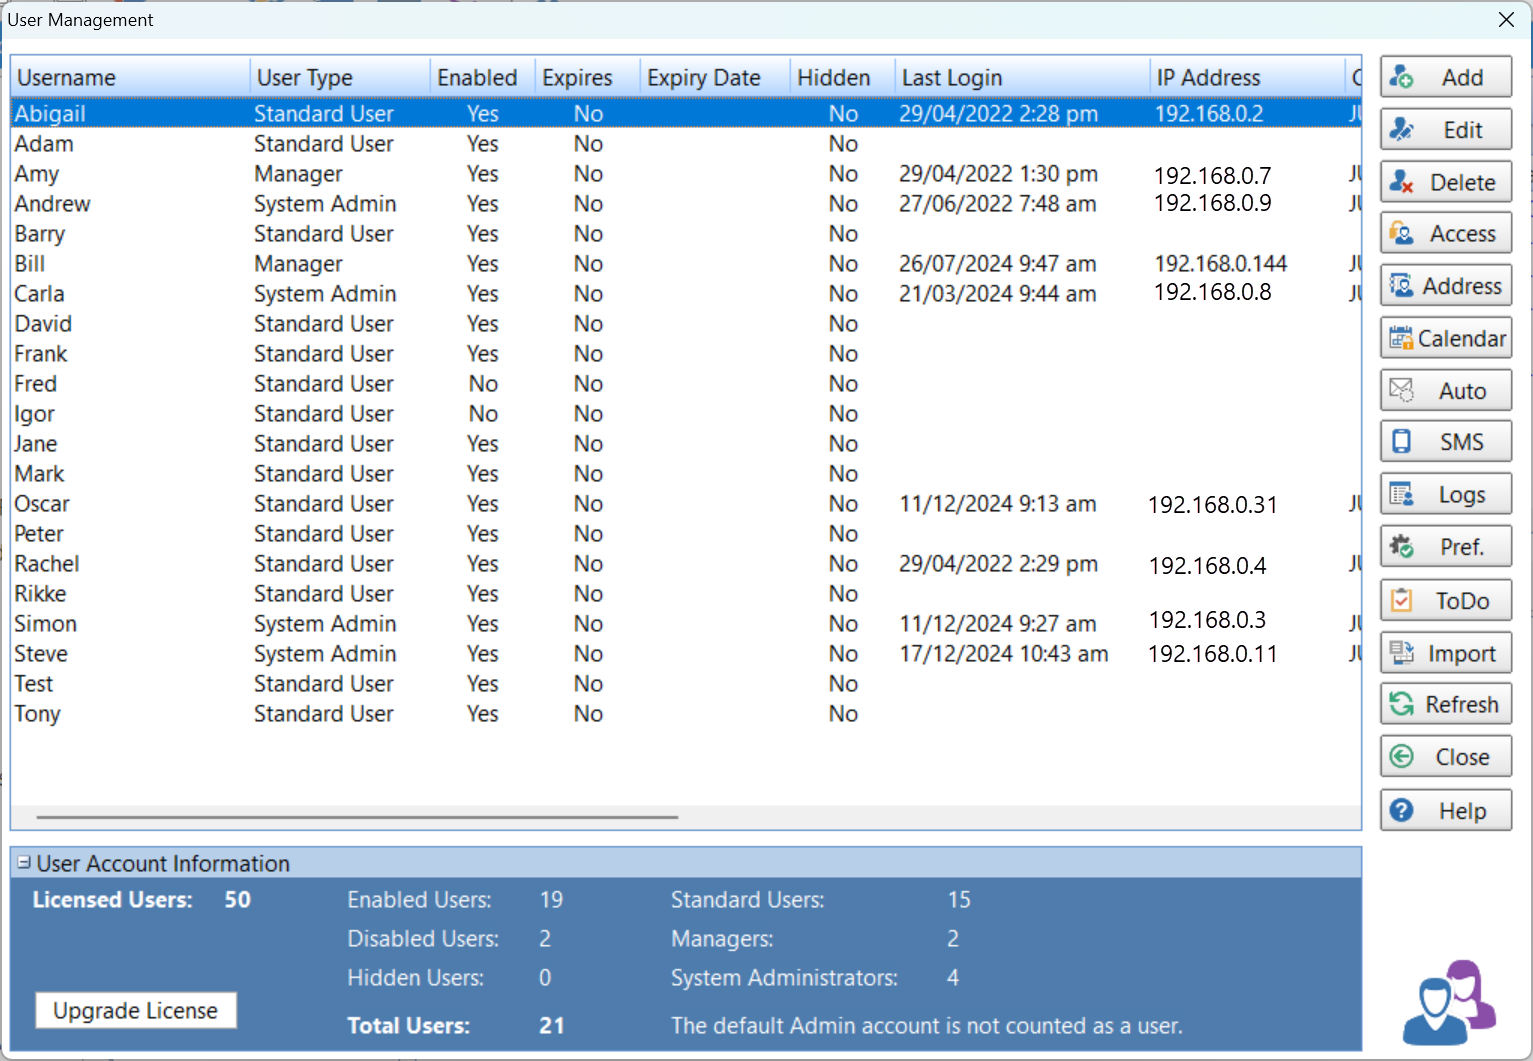
Task: Select the Fred user row
Action: (x=686, y=383)
